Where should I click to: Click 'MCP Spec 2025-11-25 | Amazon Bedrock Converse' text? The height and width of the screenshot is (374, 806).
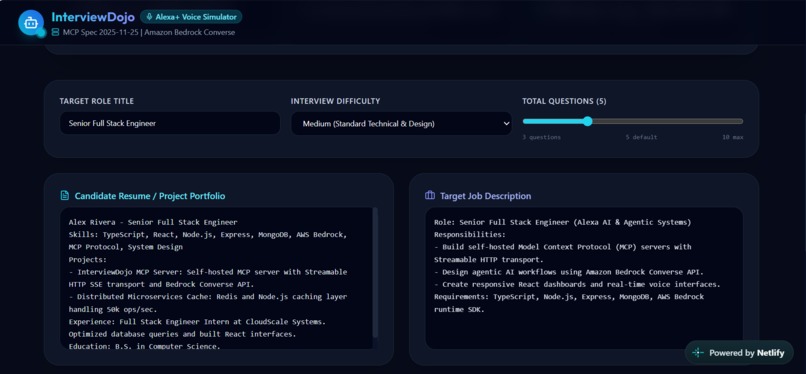click(149, 32)
